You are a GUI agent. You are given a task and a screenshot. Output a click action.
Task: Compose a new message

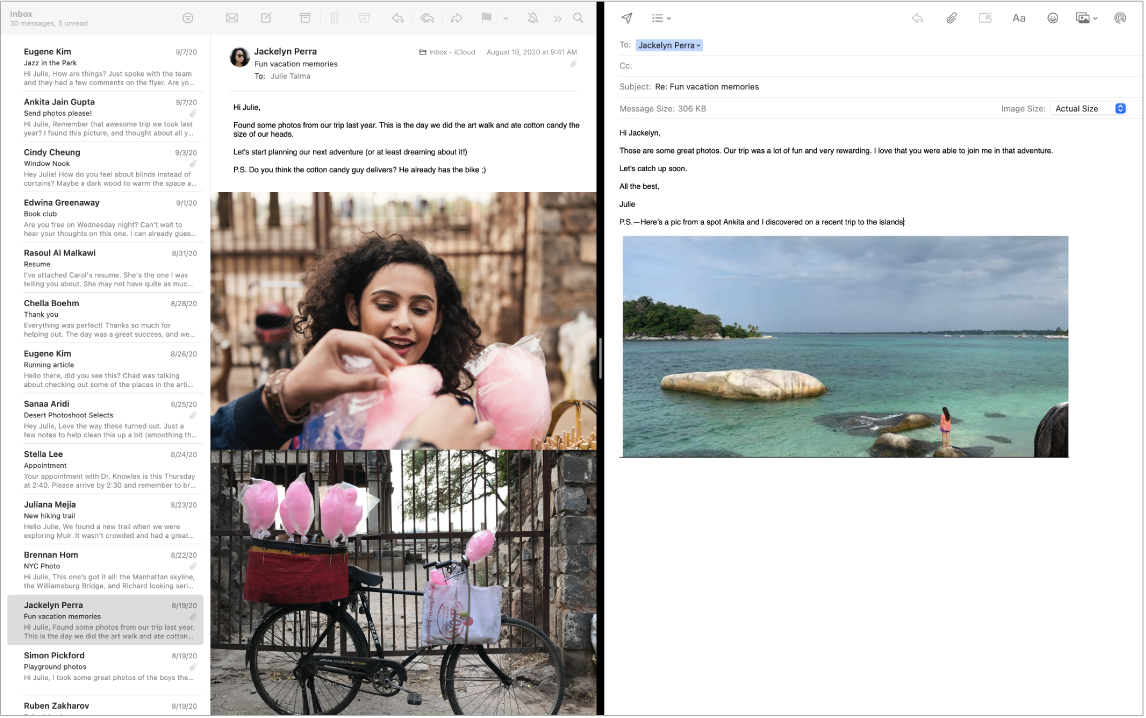click(x=266, y=17)
